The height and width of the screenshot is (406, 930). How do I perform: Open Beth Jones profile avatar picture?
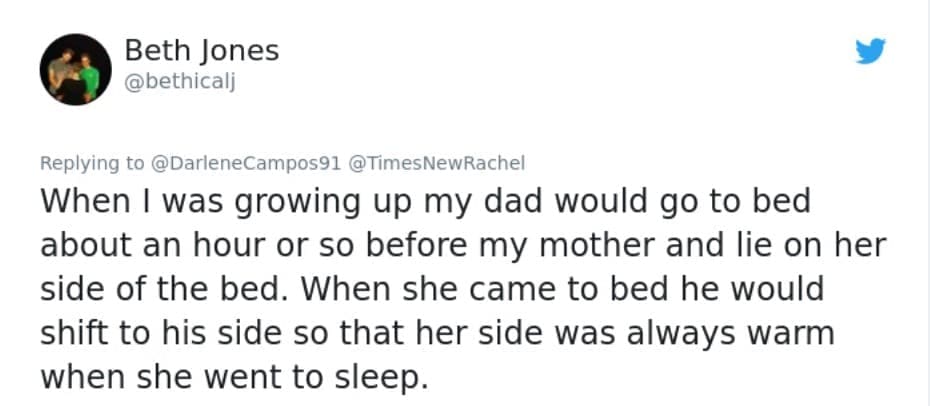(75, 69)
